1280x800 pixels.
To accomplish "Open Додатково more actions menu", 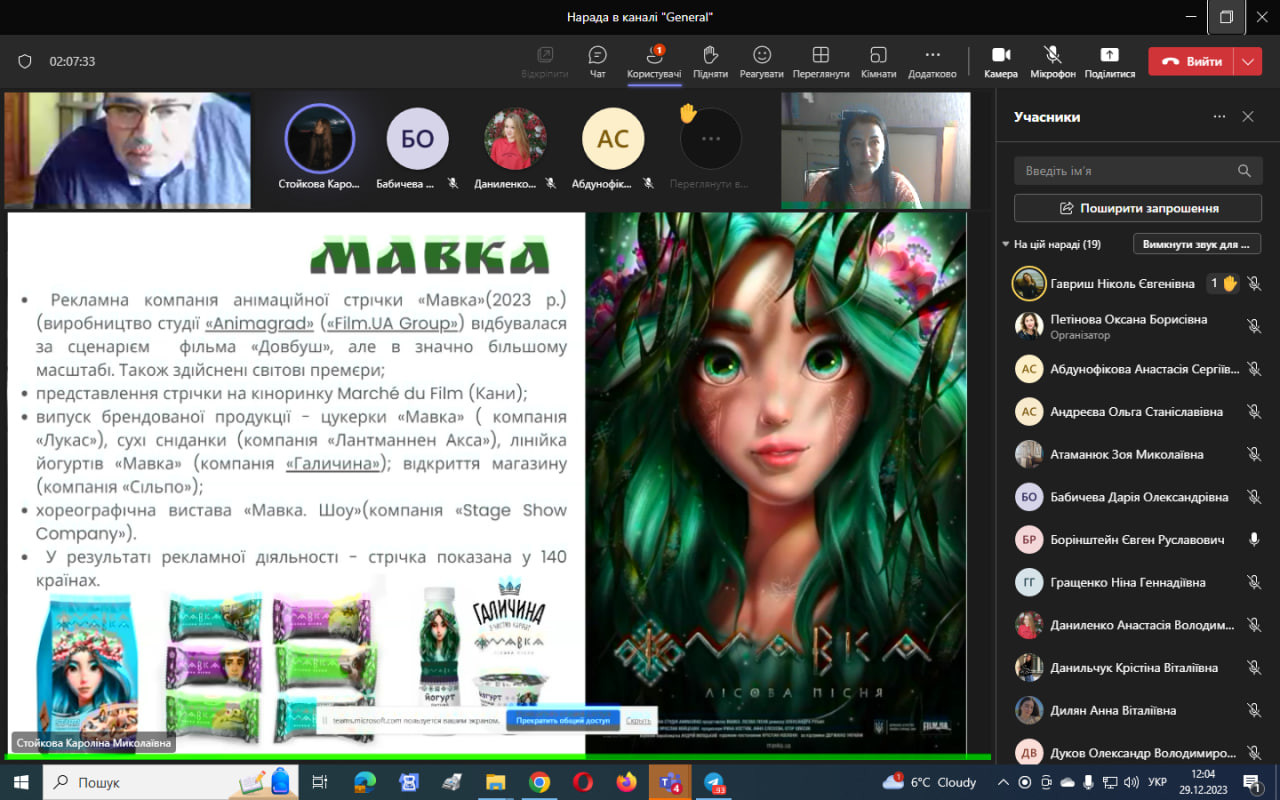I will tap(932, 61).
